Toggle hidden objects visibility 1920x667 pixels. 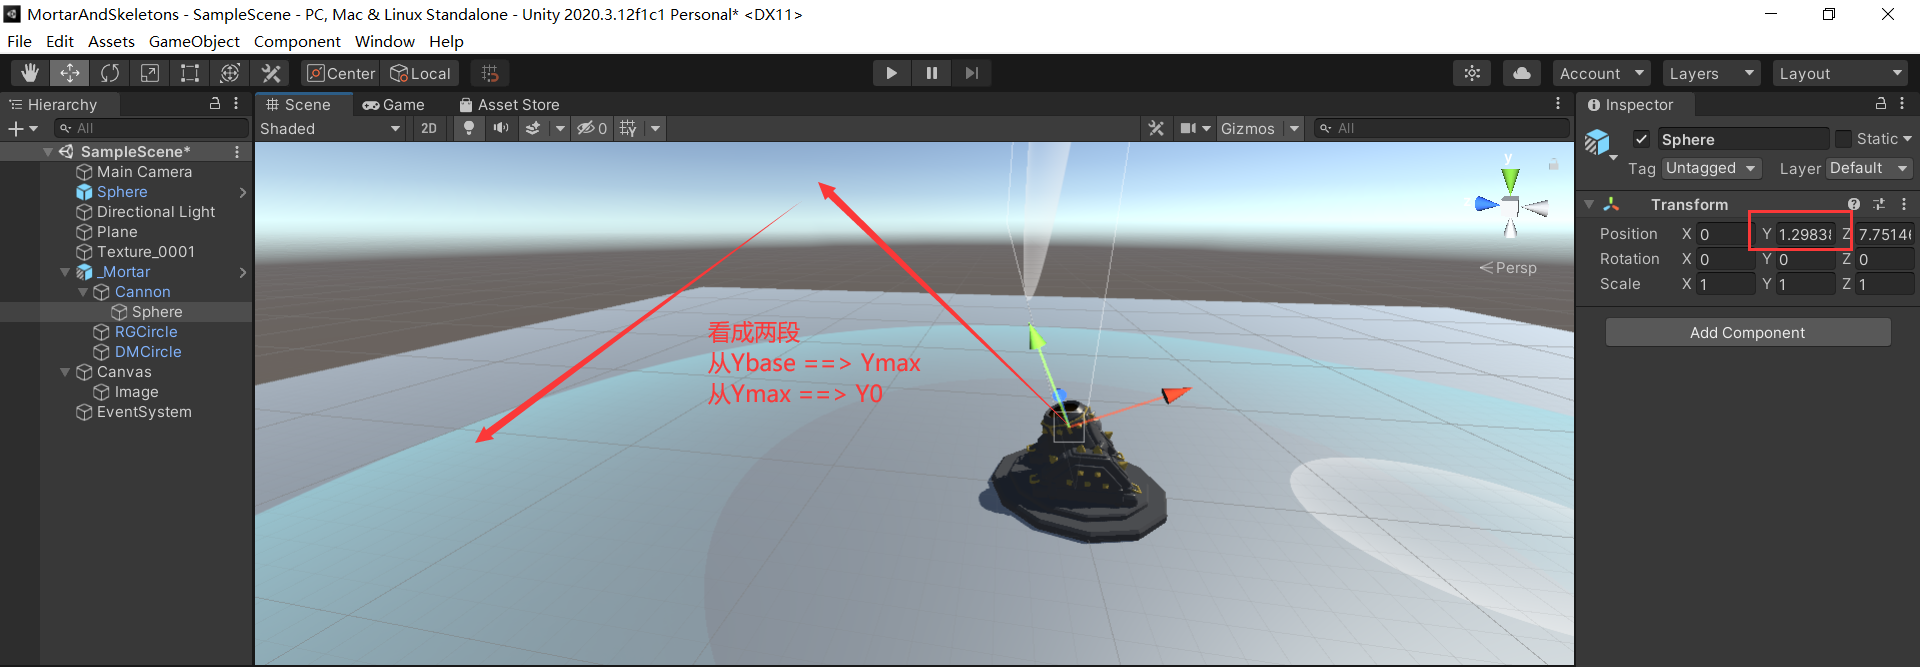(592, 128)
